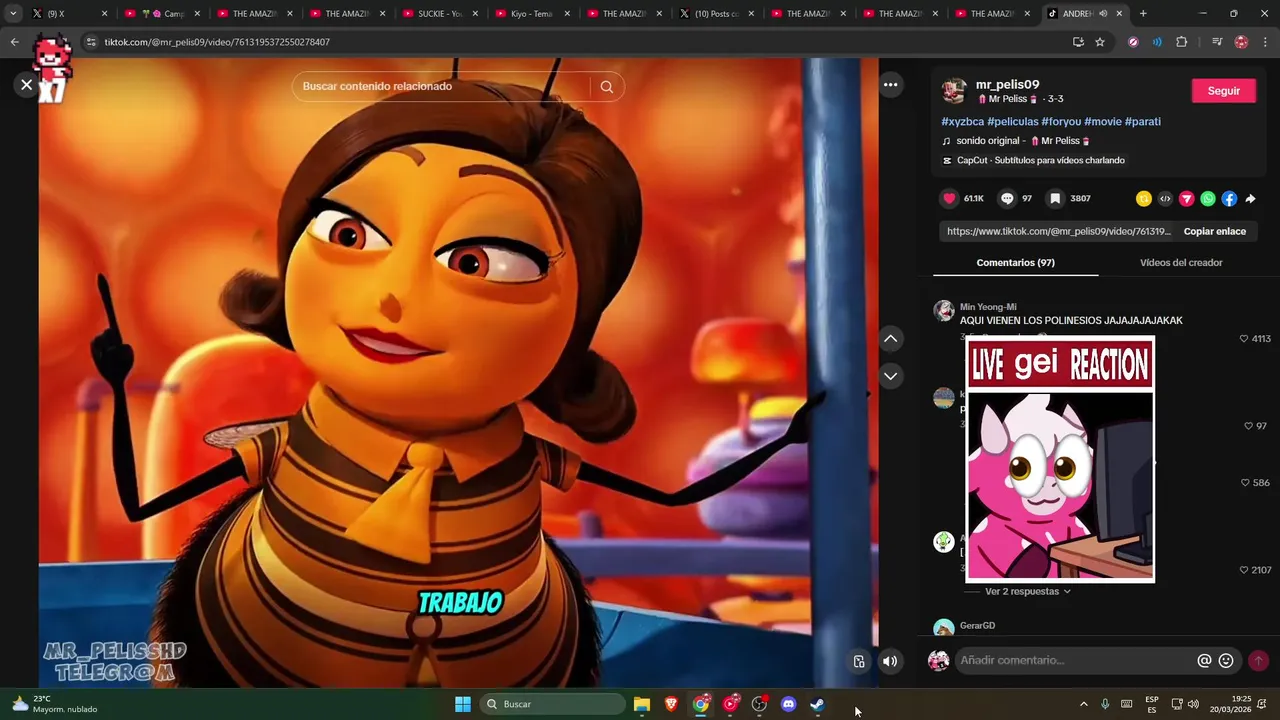This screenshot has width=1280, height=720.
Task: Like the video with the heart icon
Action: click(x=950, y=199)
